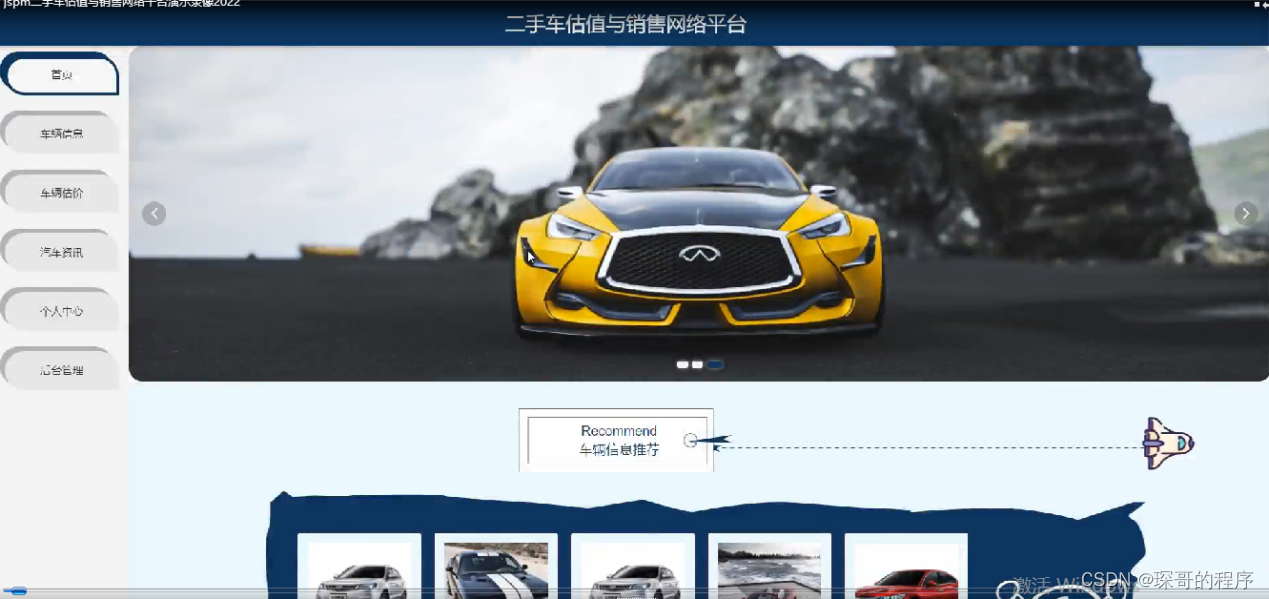
Task: Open the 车辆信息 sidebar menu item
Action: click(x=60, y=133)
